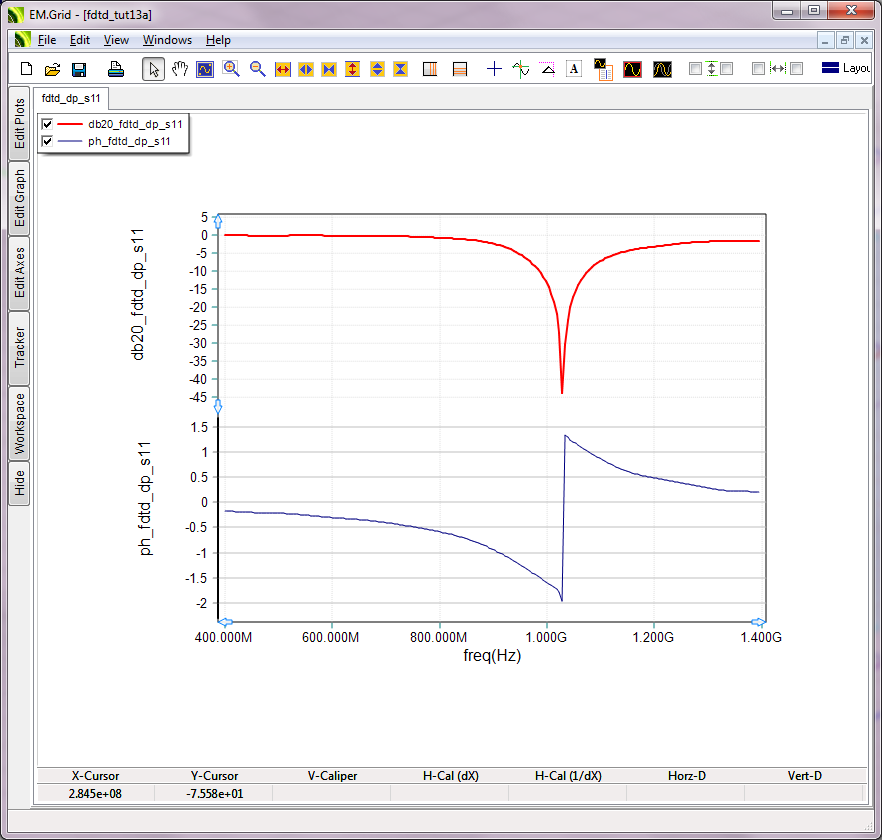Click the text annotation 'A' tool
Image resolution: width=882 pixels, height=840 pixels.
pos(574,69)
